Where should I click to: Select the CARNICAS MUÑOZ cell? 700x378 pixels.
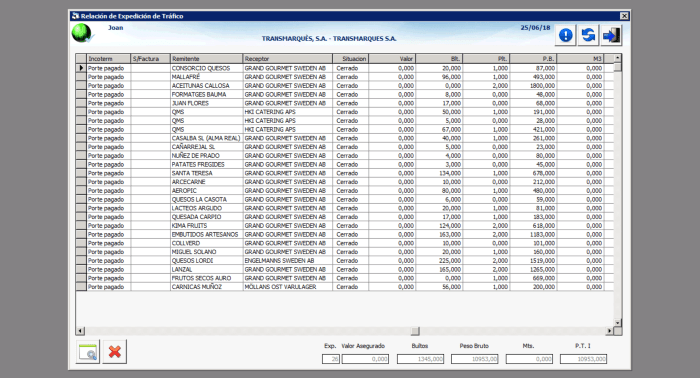coord(207,287)
